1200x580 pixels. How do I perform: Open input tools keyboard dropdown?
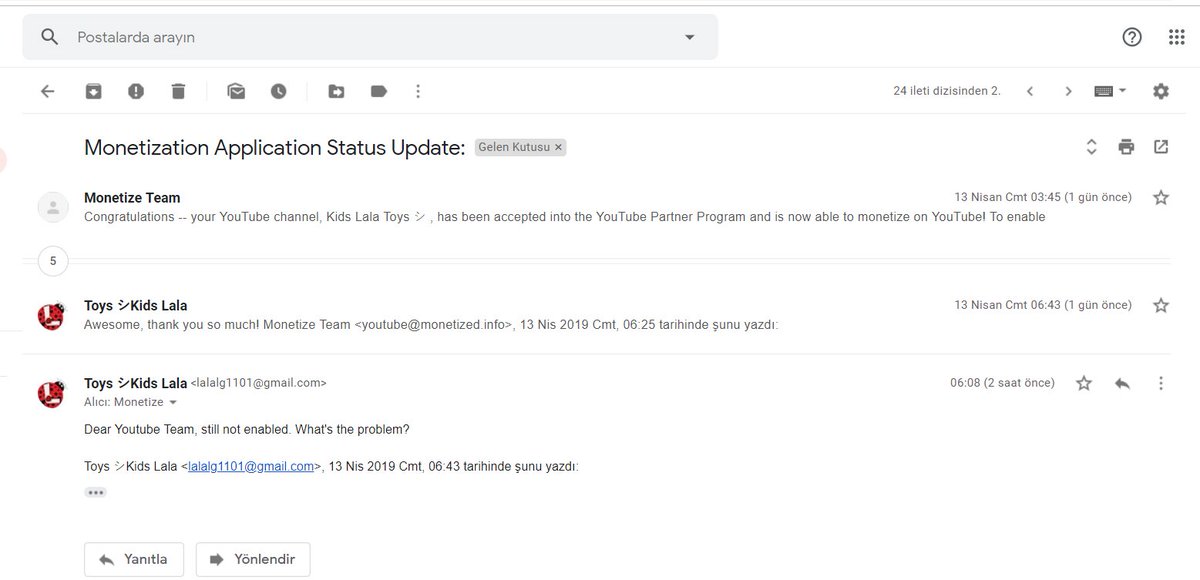pyautogui.click(x=1110, y=91)
